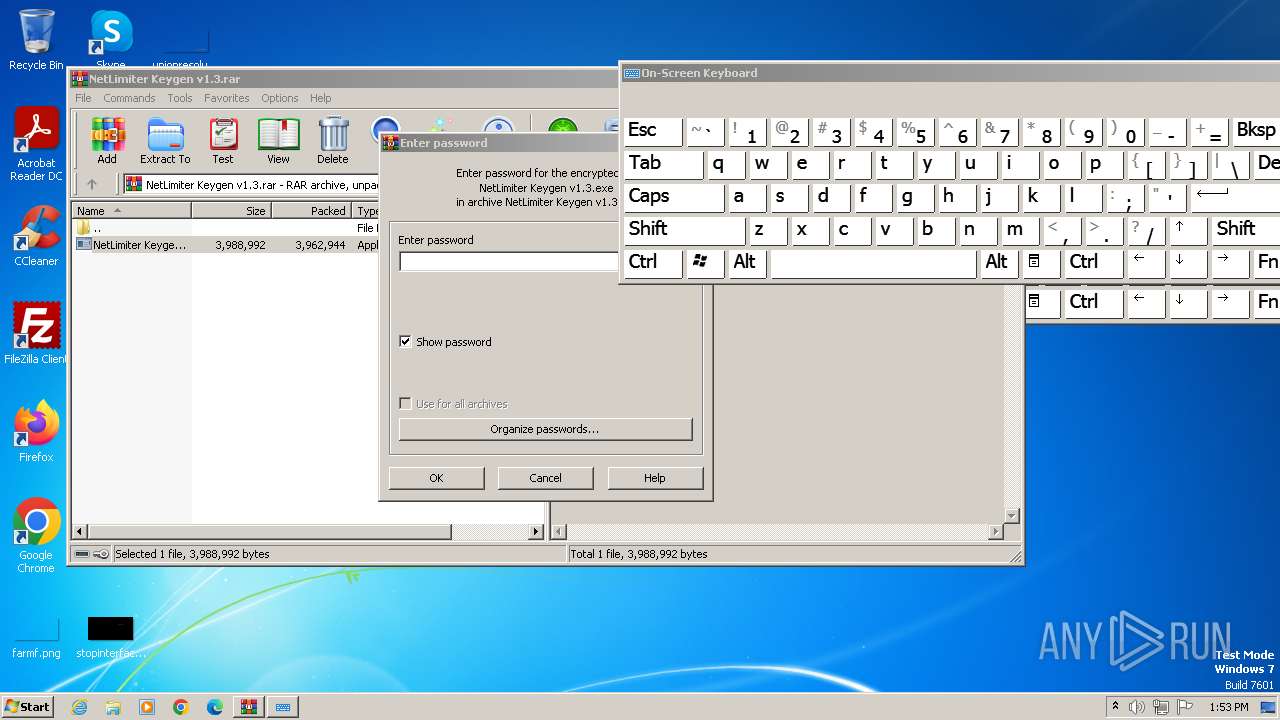Click OK in the Enter password dialog

click(436, 478)
